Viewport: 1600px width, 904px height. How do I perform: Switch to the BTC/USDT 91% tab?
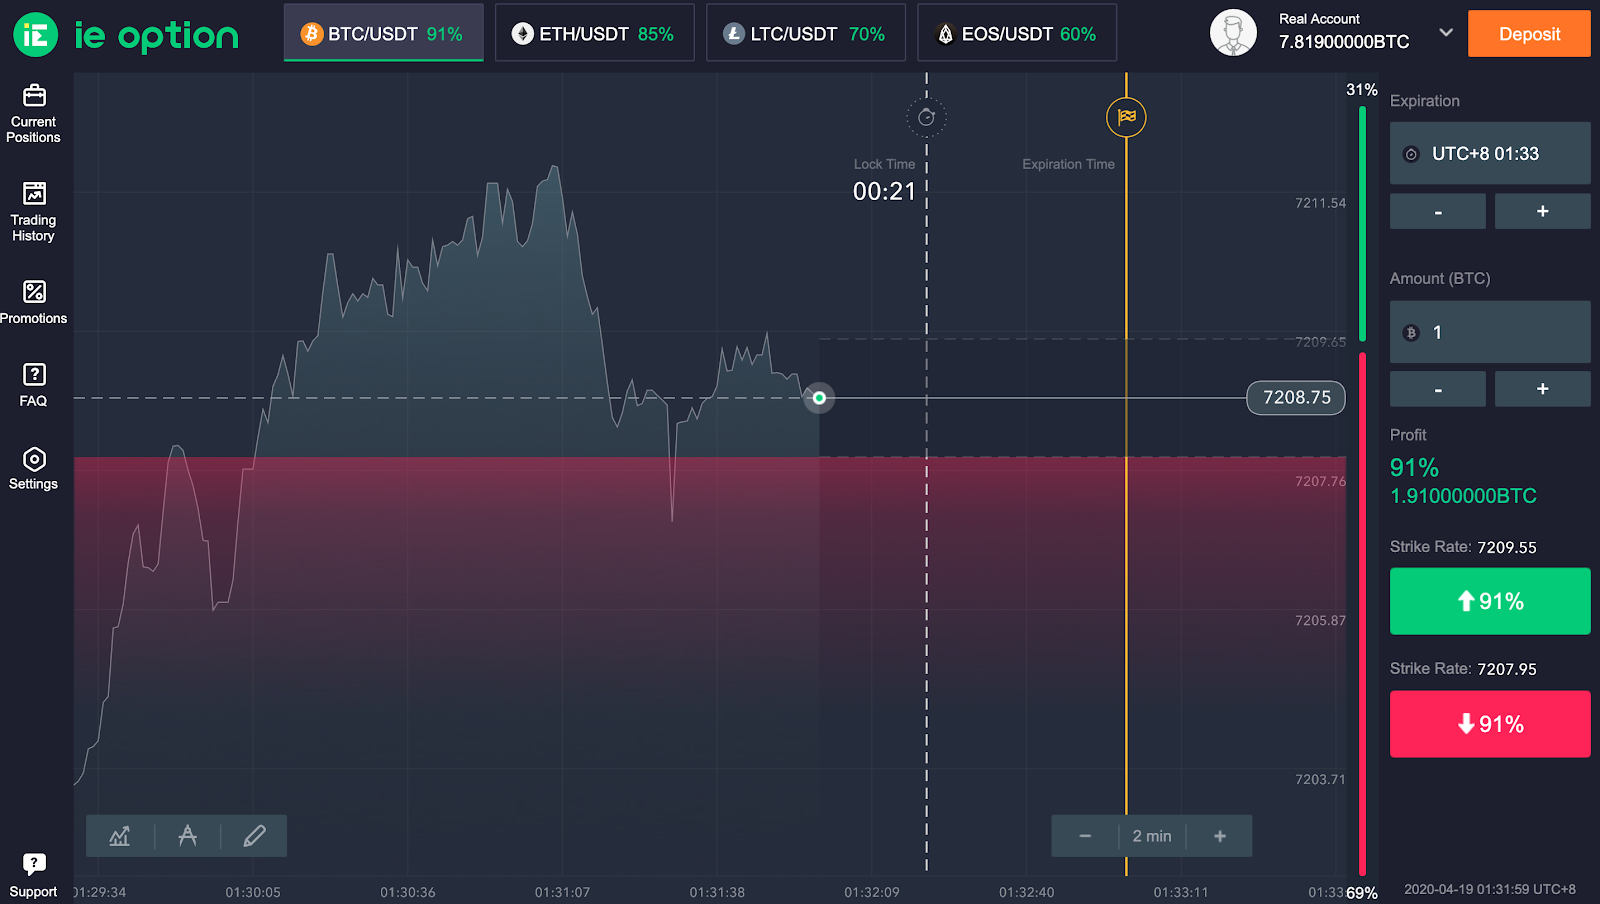click(x=384, y=33)
